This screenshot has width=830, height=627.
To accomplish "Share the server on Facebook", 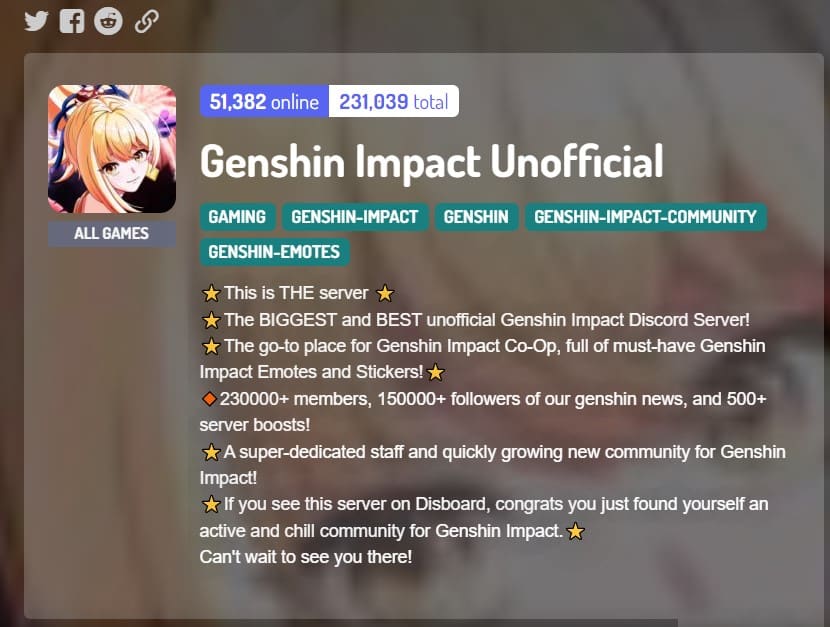I will [72, 22].
